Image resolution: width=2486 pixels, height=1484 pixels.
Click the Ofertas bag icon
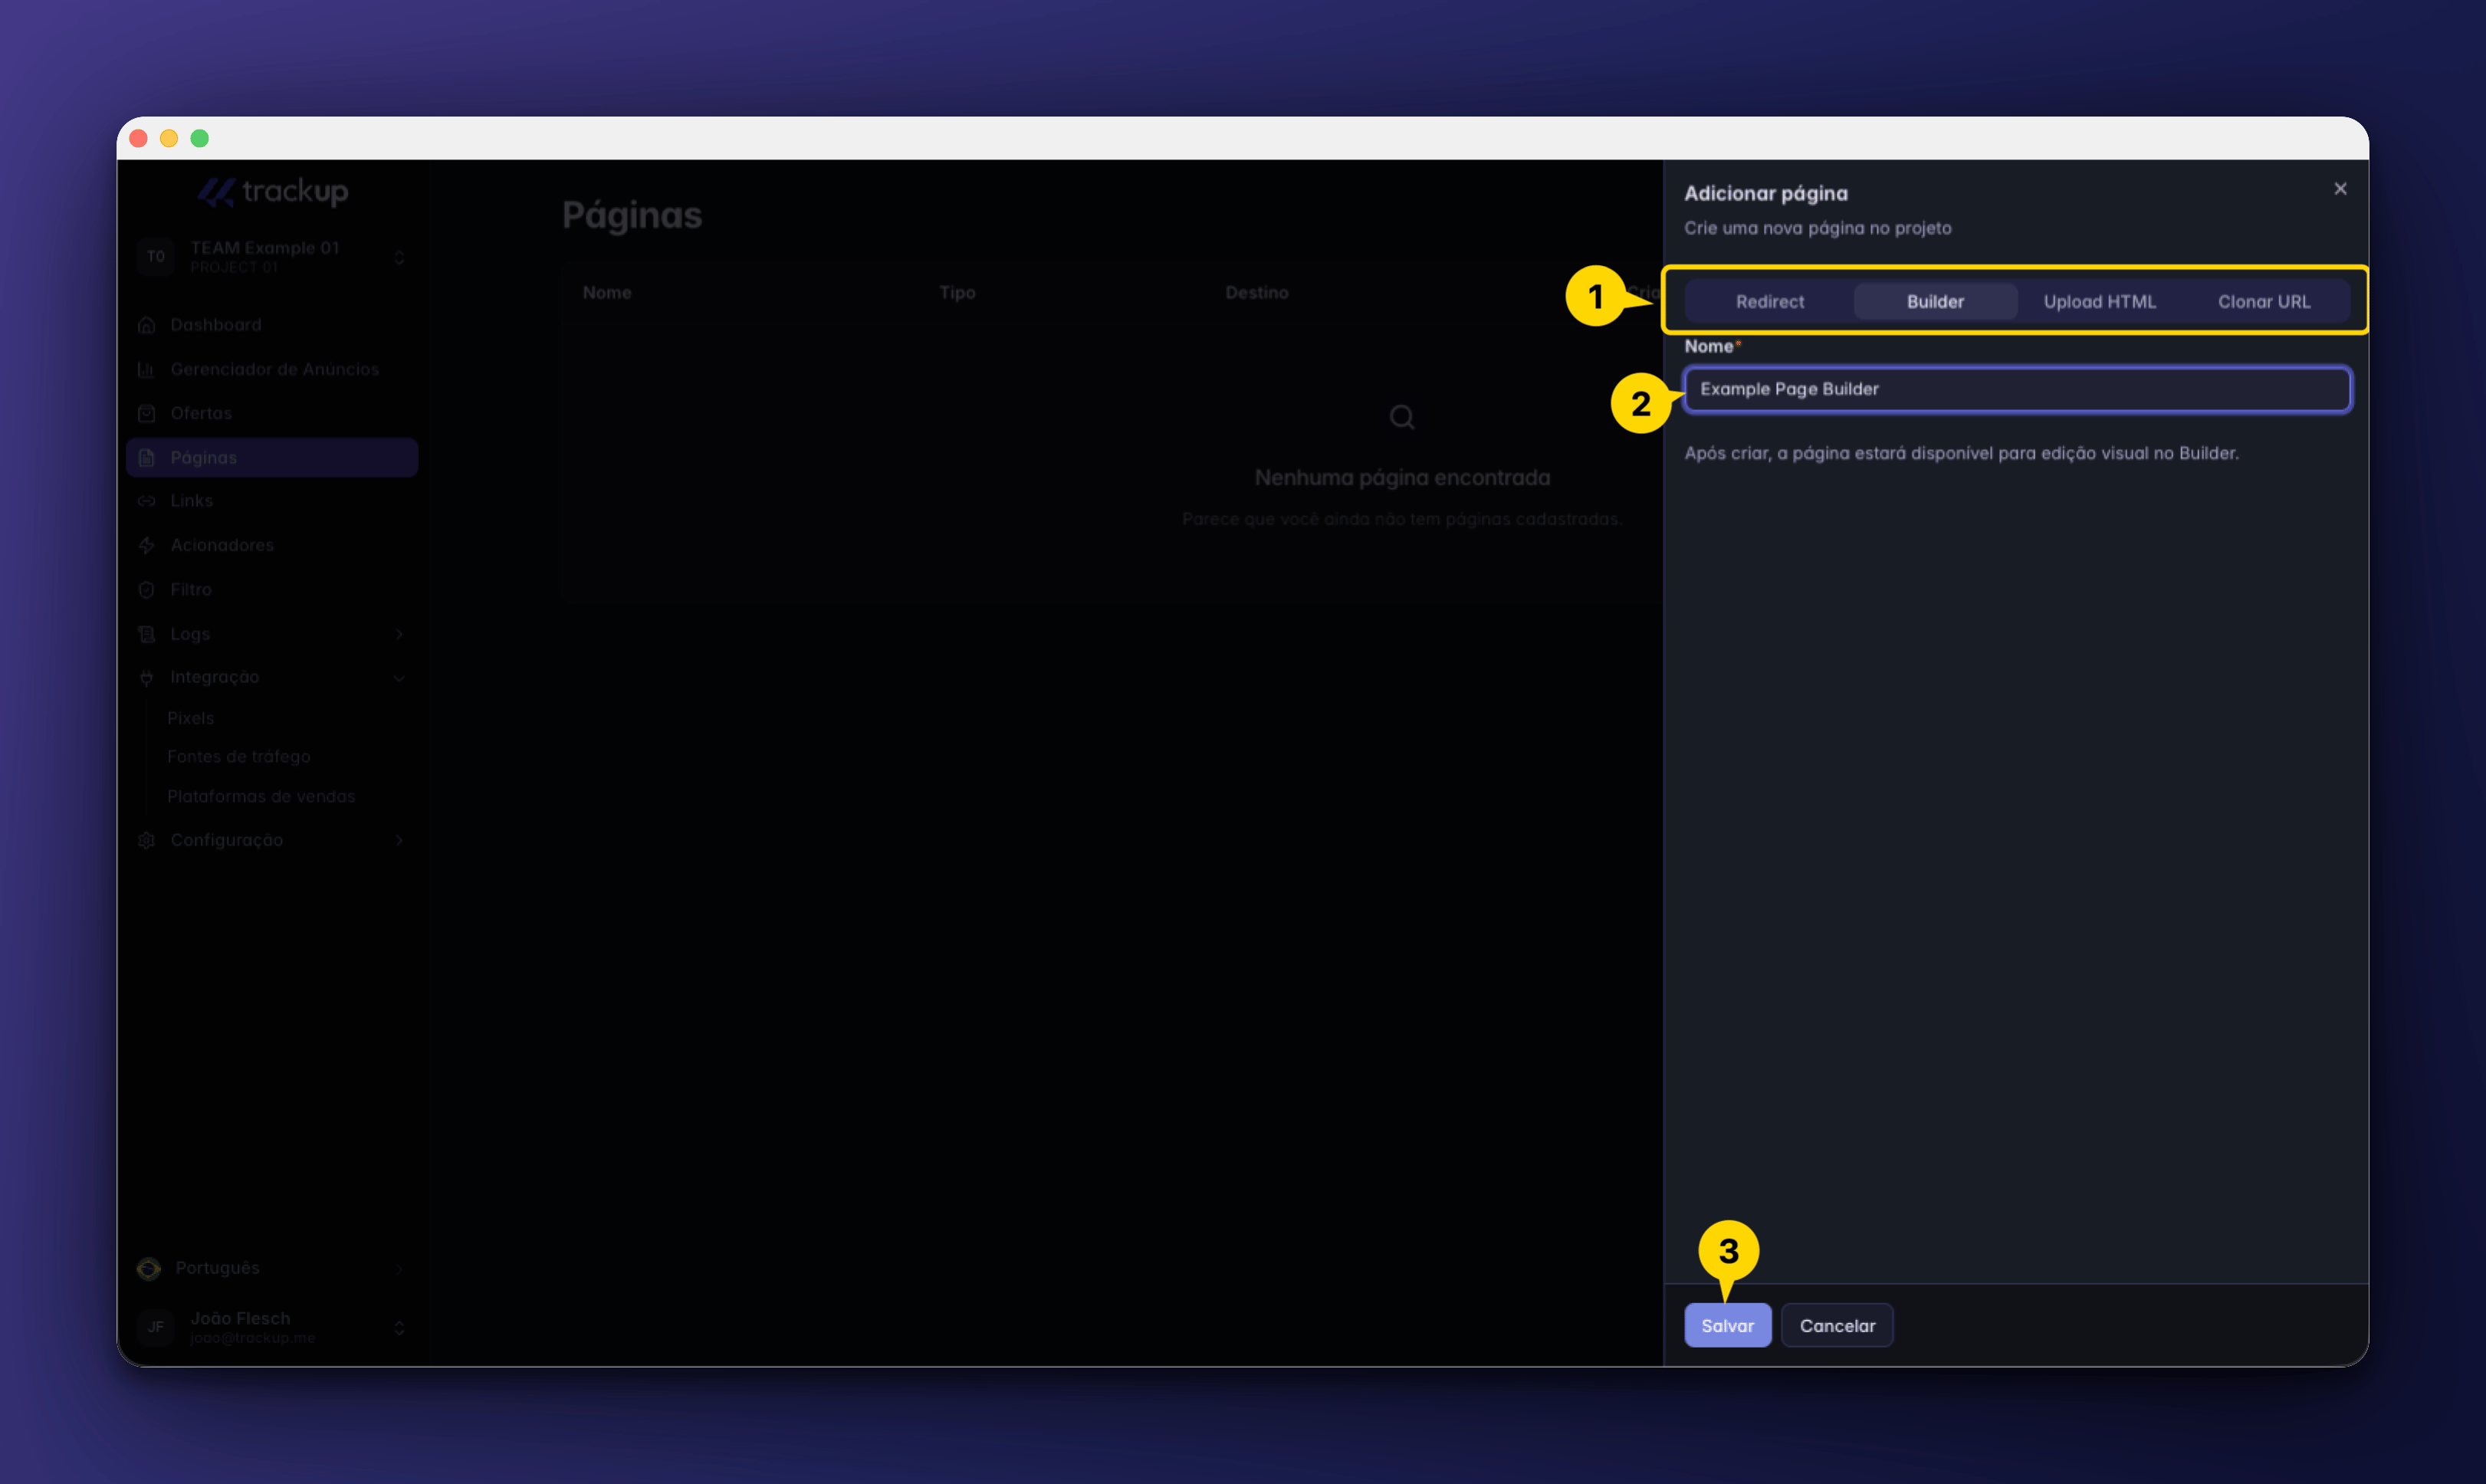click(147, 413)
